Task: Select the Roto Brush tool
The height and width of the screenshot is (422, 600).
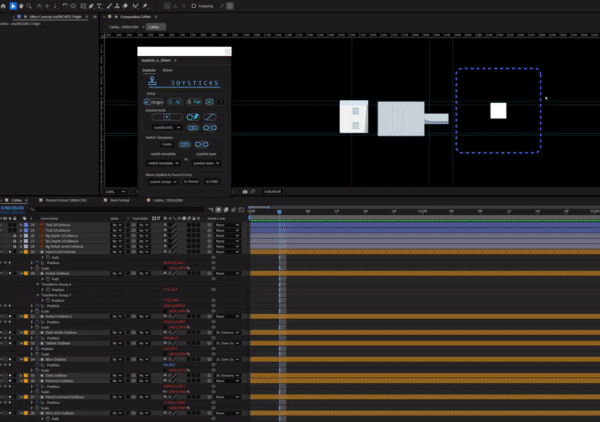Action: pos(135,6)
